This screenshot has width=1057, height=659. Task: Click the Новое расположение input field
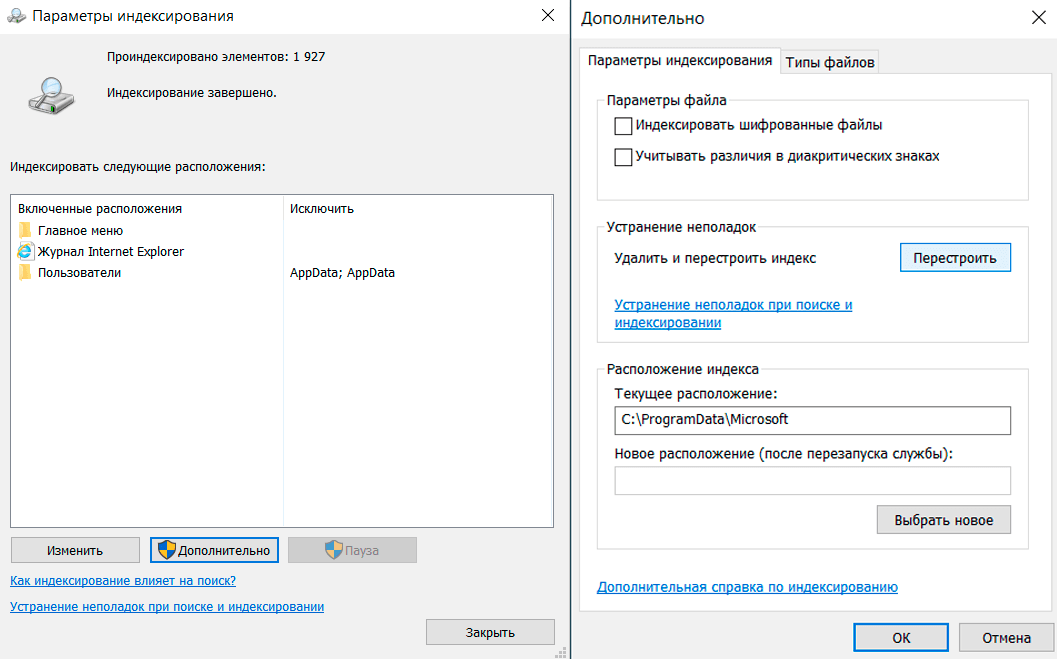click(812, 480)
